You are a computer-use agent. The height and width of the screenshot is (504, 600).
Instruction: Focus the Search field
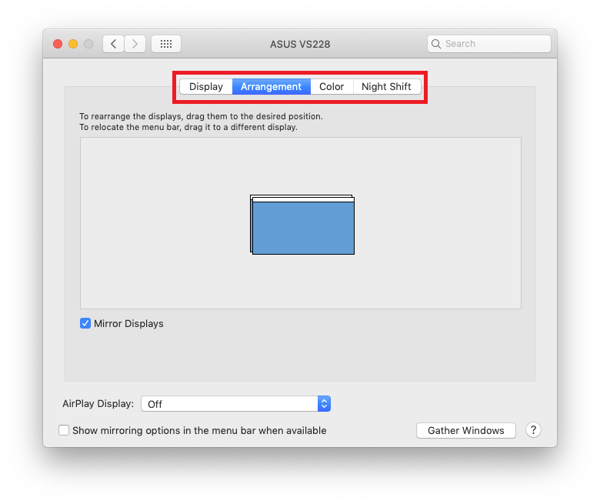tap(489, 44)
